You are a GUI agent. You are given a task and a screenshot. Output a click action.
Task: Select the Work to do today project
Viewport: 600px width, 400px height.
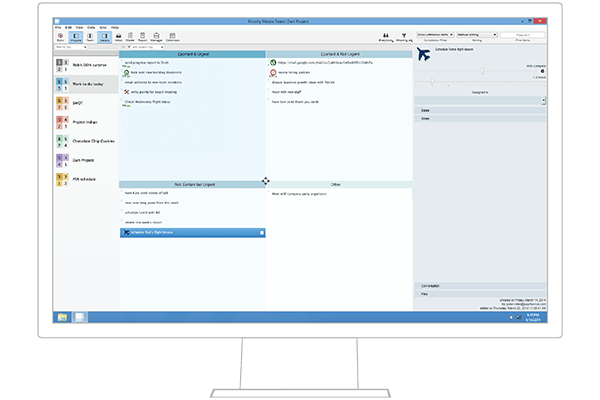point(86,84)
